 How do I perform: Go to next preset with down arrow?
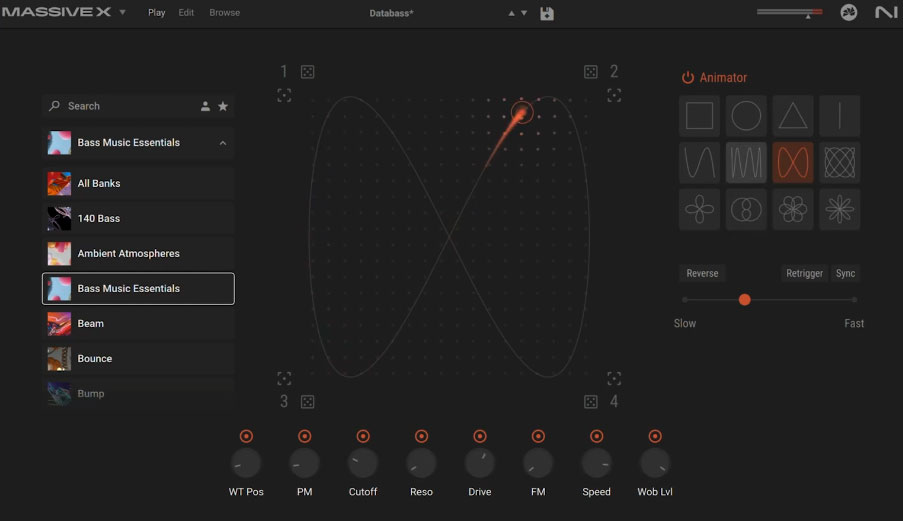(x=524, y=13)
